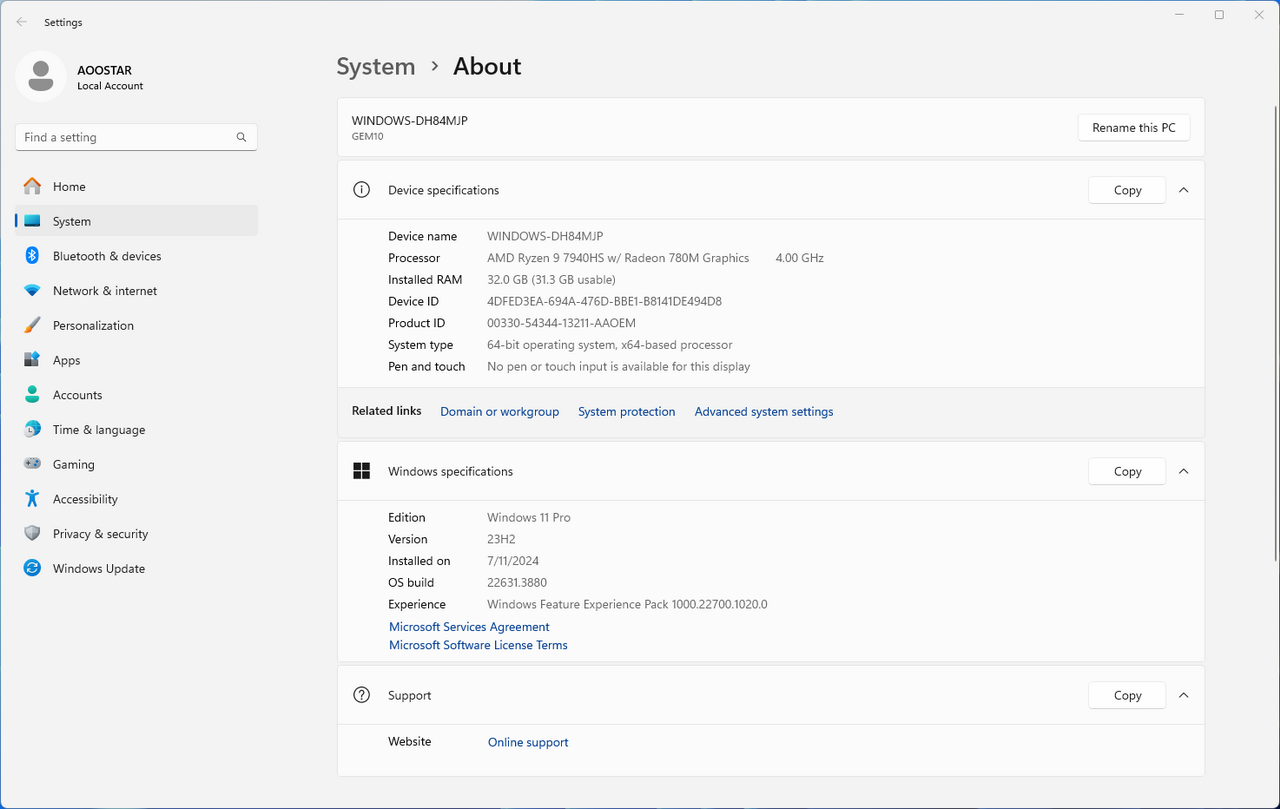
Task: Click the Home house icon
Action: (x=33, y=186)
